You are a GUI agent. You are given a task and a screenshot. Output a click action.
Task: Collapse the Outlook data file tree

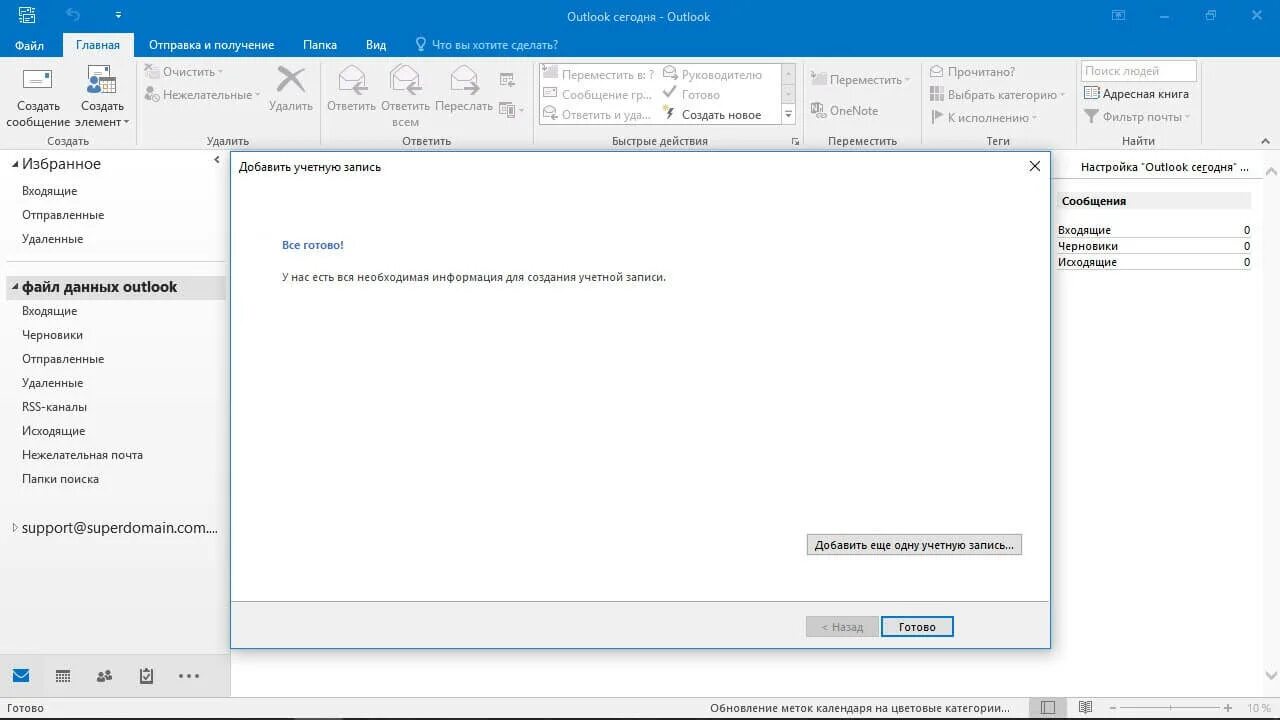[x=15, y=287]
